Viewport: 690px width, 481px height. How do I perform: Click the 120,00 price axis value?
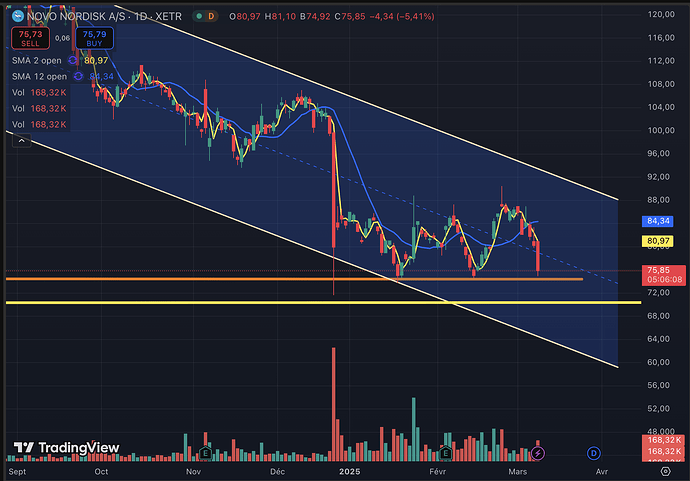click(661, 14)
